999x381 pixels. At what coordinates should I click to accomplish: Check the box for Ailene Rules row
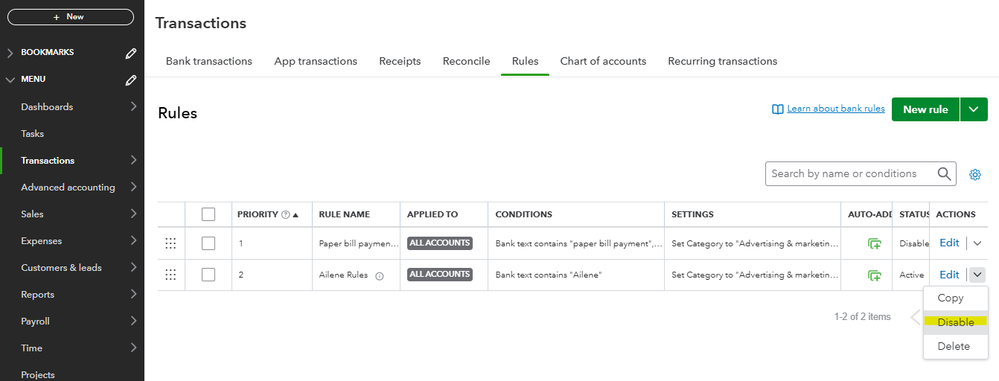click(208, 275)
